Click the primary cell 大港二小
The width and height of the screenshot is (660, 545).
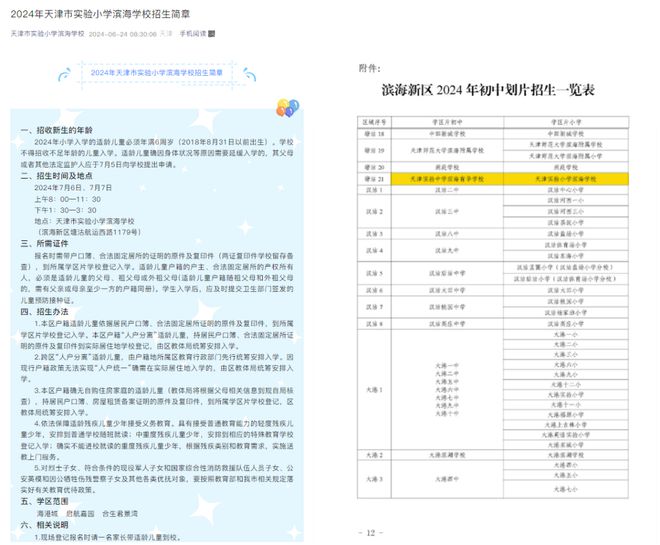tap(566, 344)
